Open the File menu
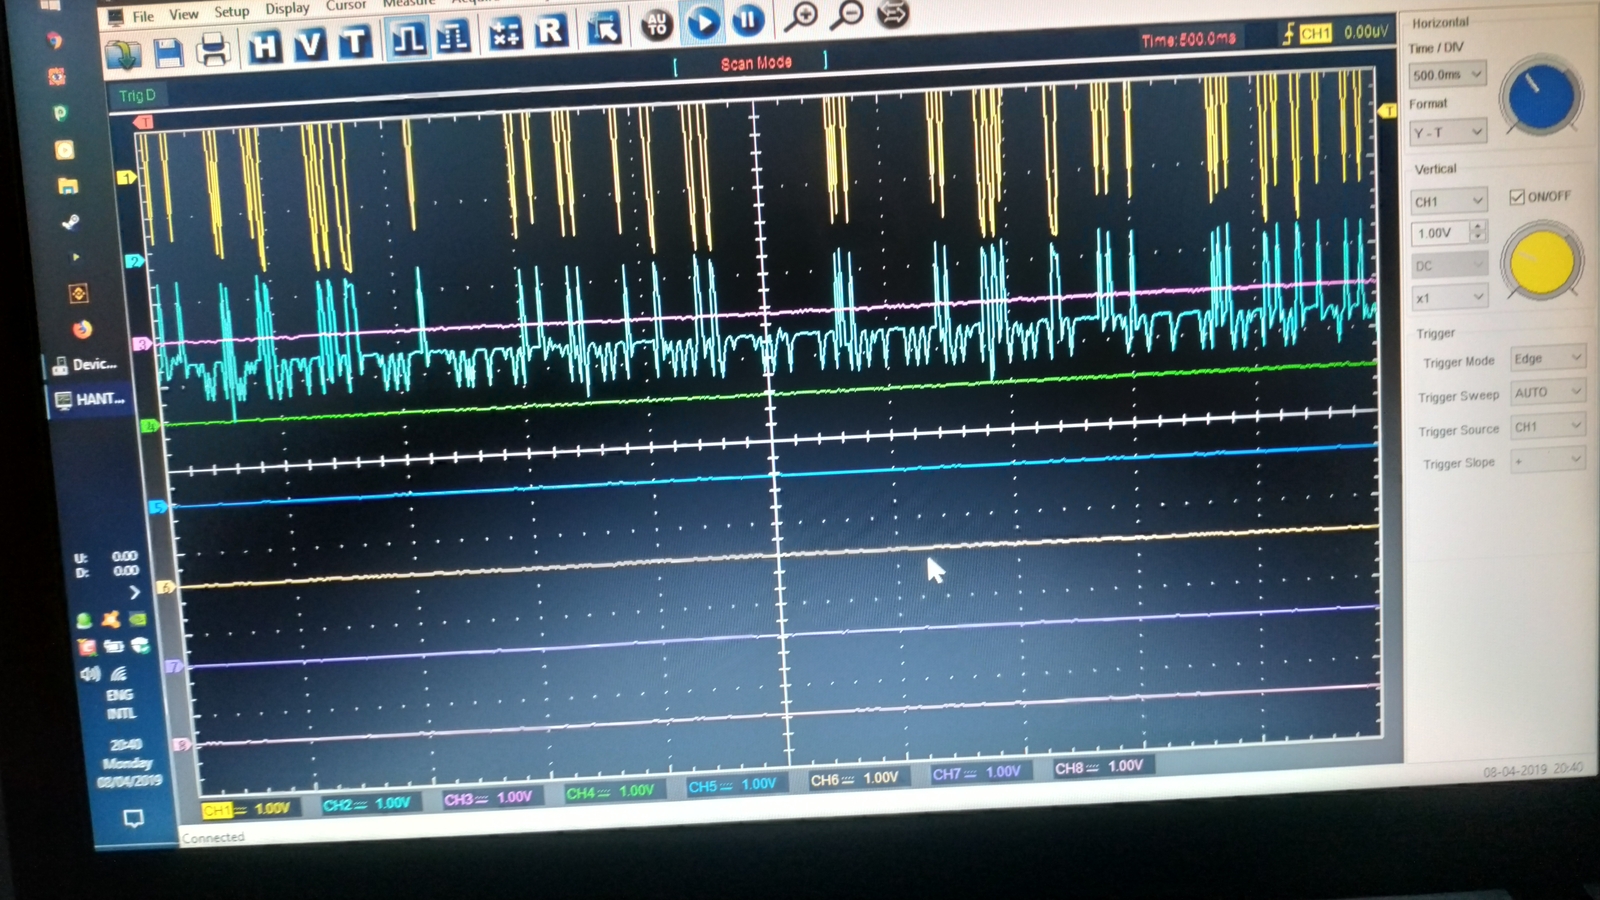1600x900 pixels. tap(143, 16)
